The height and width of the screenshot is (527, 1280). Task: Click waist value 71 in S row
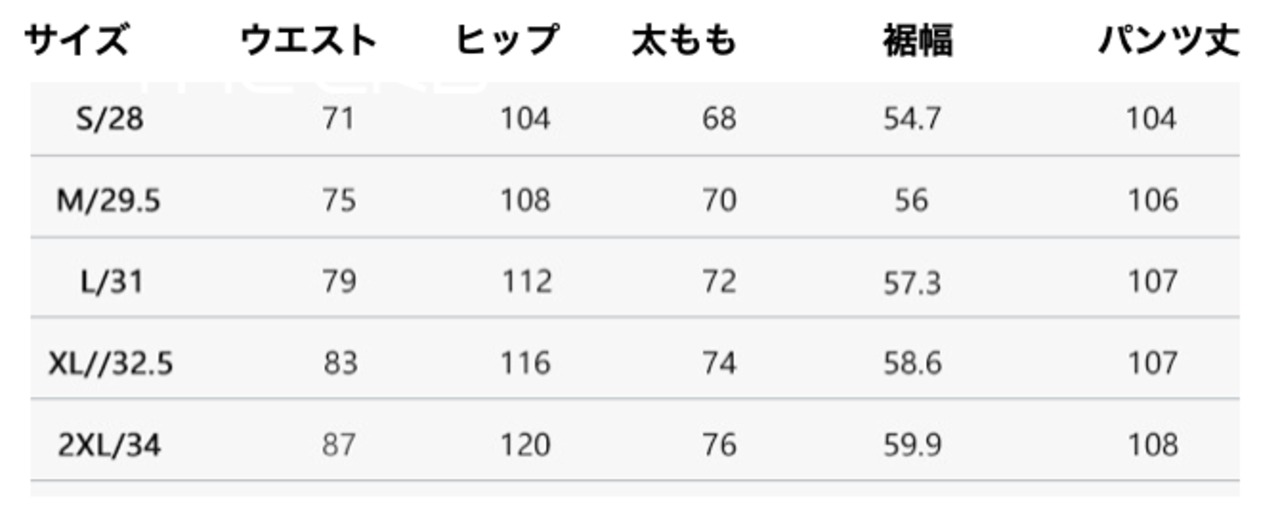coord(339,119)
